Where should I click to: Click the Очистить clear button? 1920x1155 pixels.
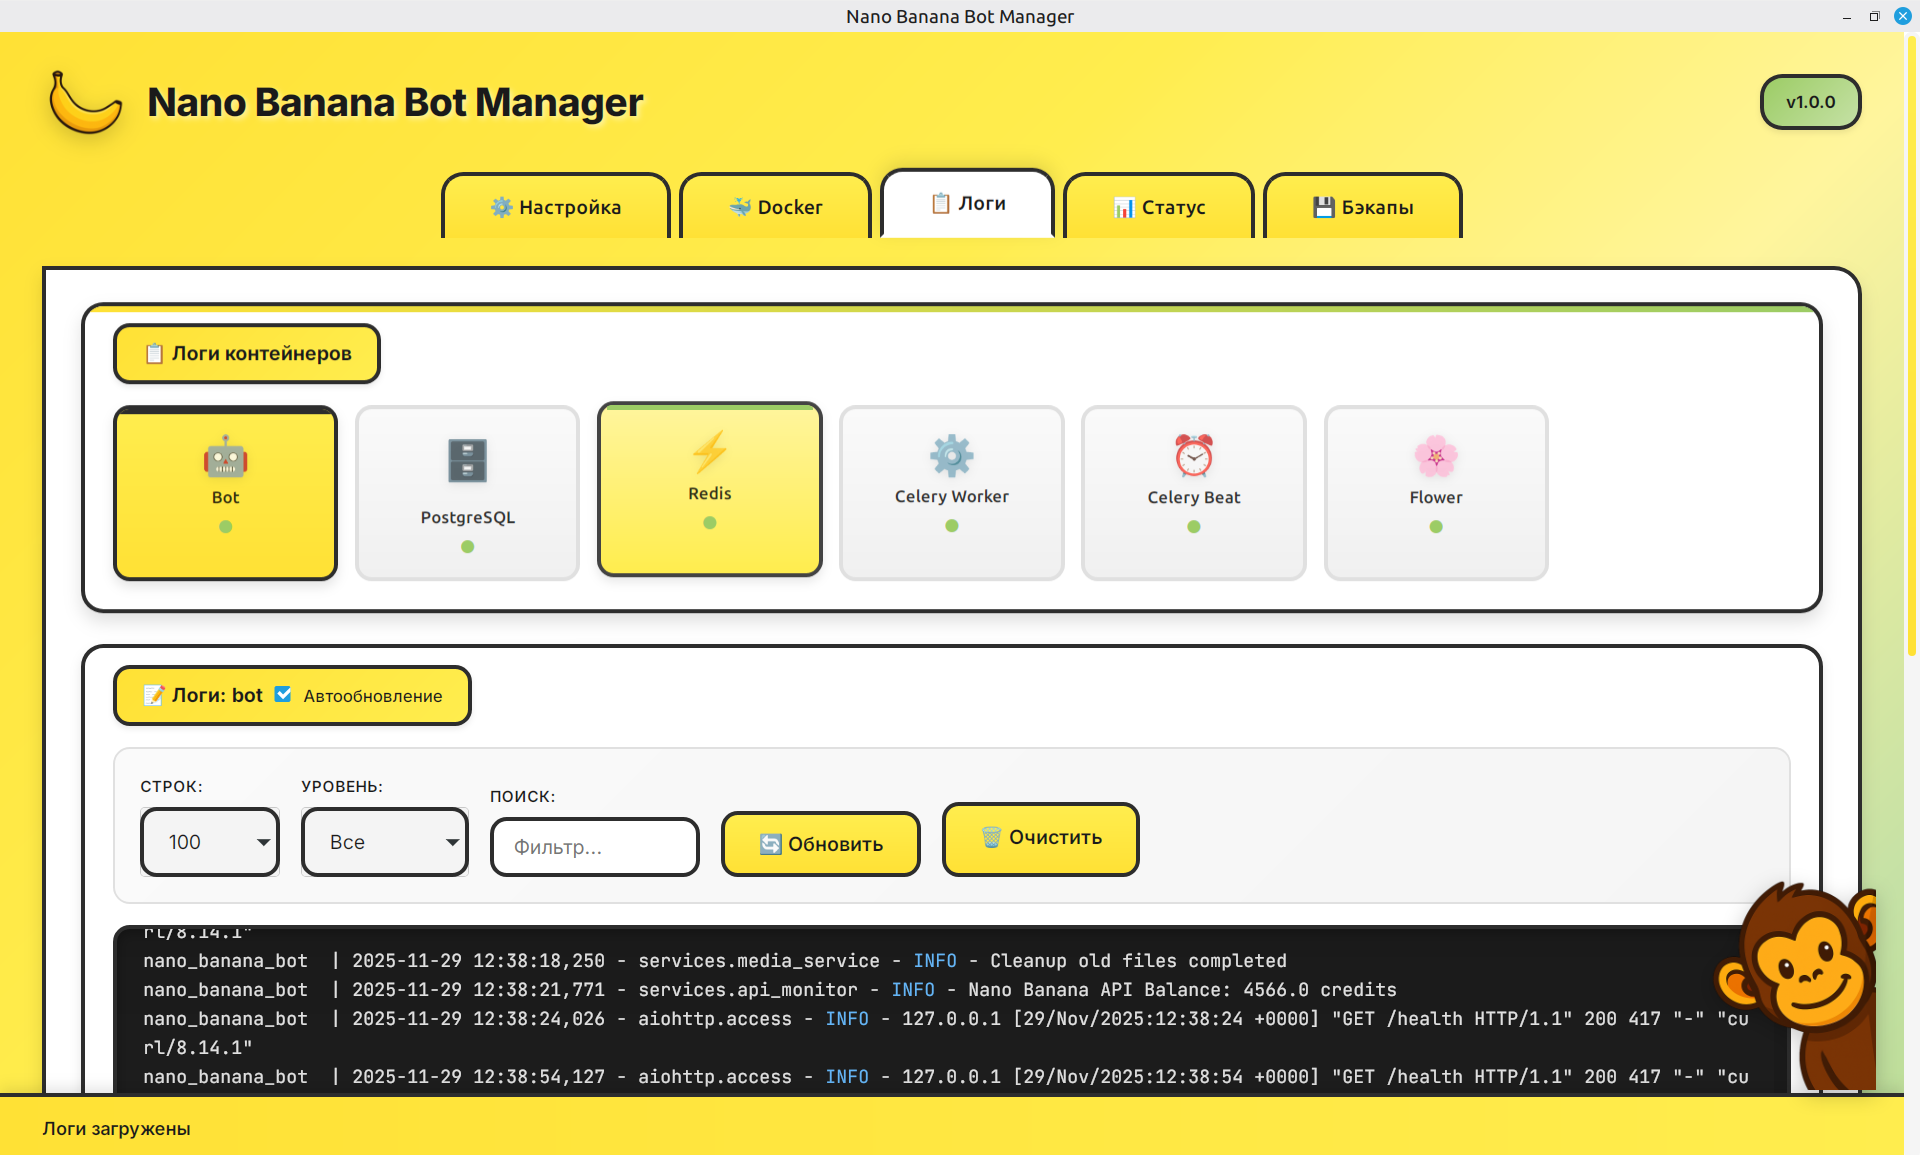[1040, 838]
